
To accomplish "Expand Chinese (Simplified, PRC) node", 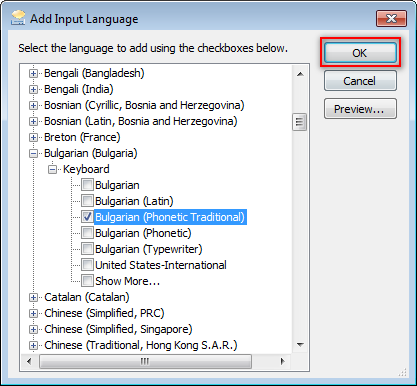I will point(33,313).
